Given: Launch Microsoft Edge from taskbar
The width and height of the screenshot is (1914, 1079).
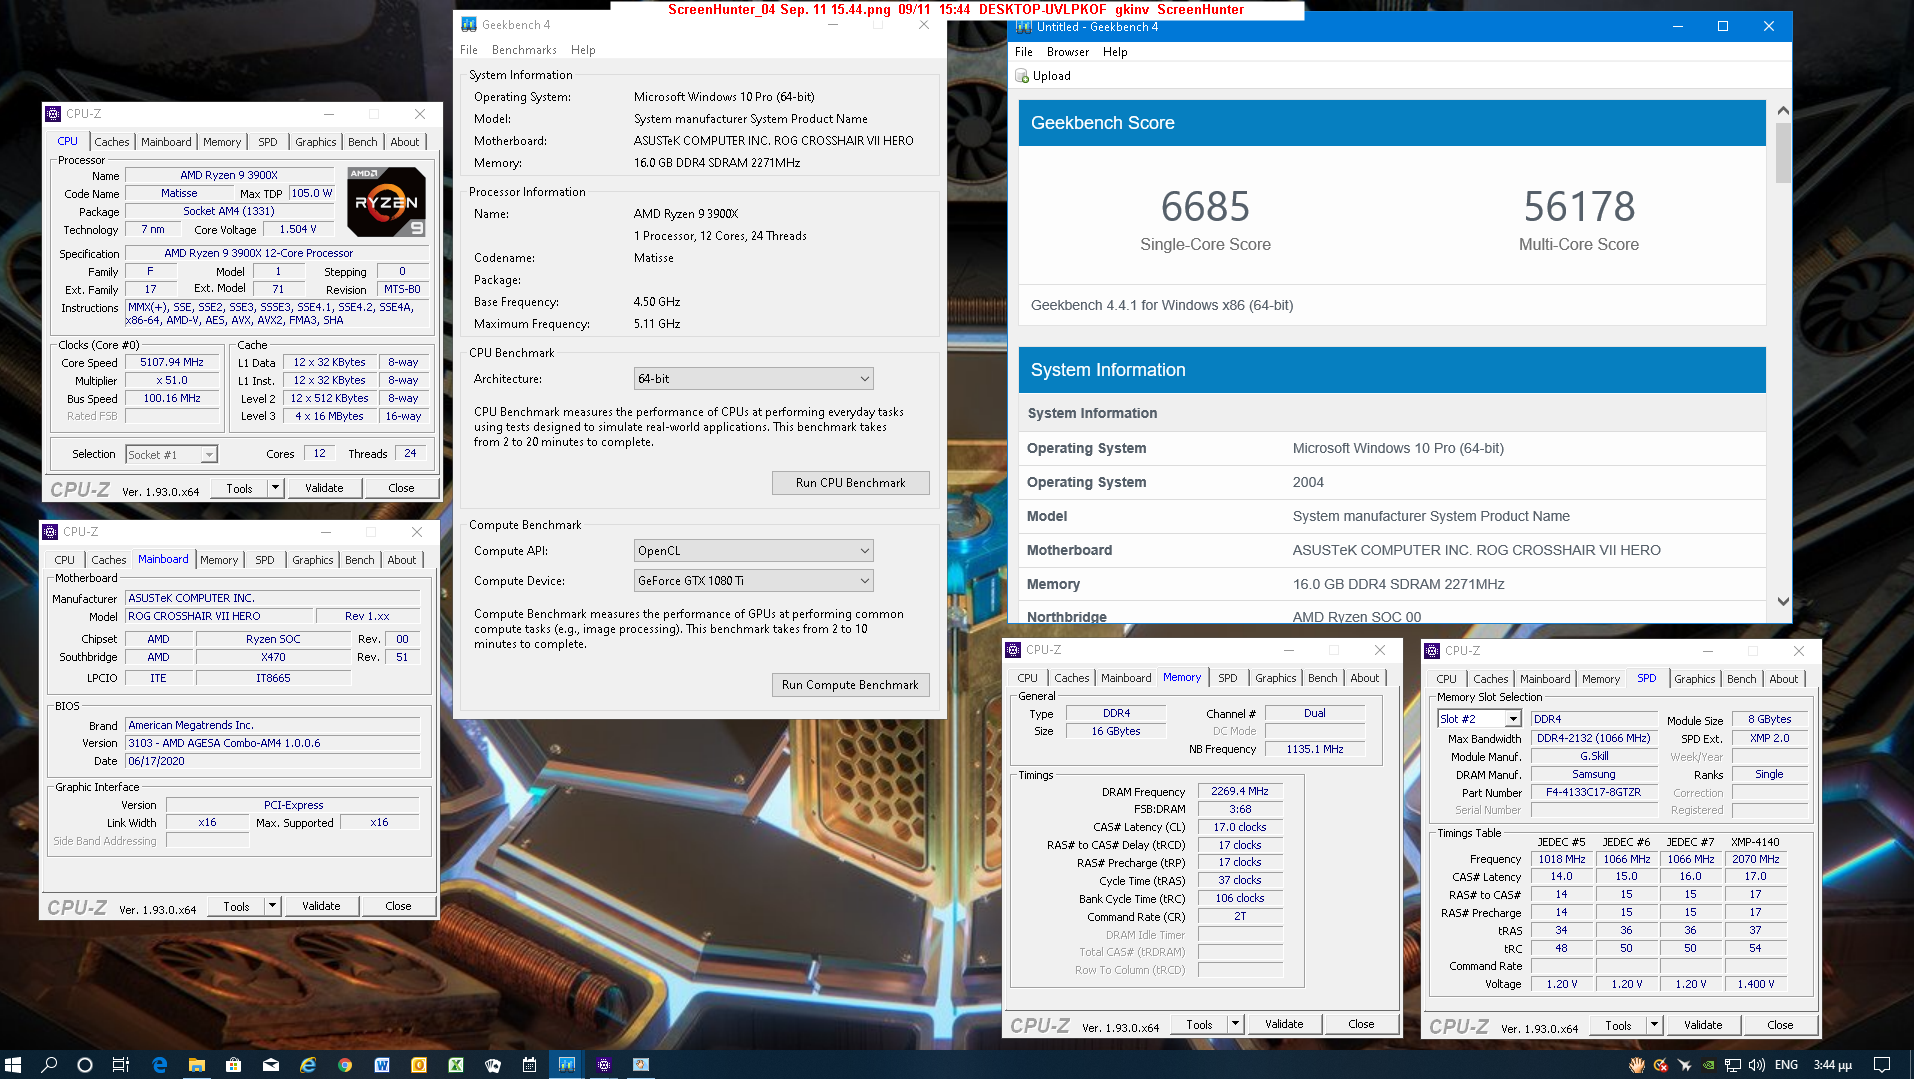Looking at the screenshot, I should [x=159, y=1065].
